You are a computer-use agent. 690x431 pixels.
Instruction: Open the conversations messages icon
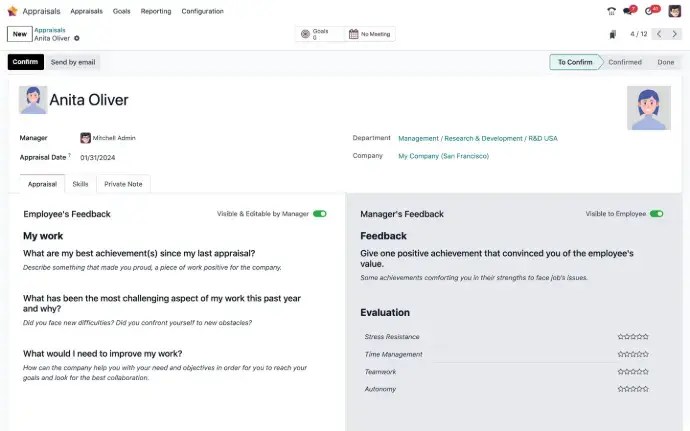[628, 11]
